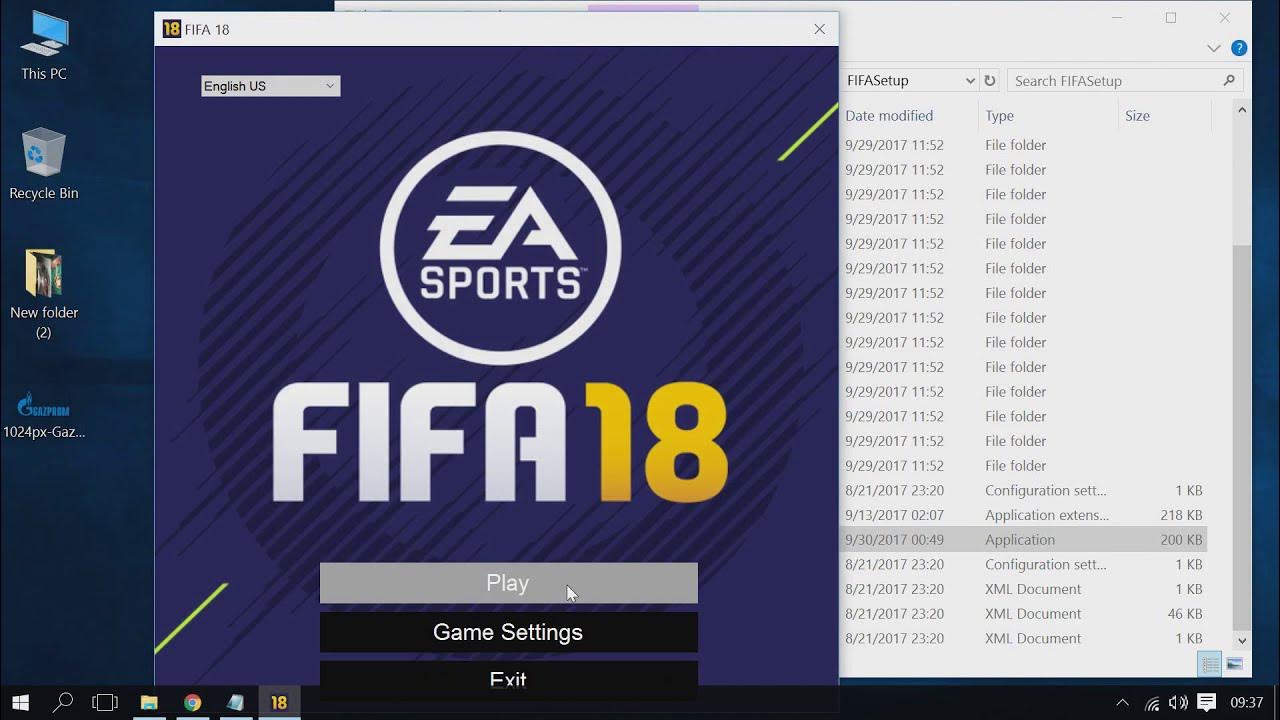
Task: Select the New folder (2) desktop icon
Action: [44, 294]
